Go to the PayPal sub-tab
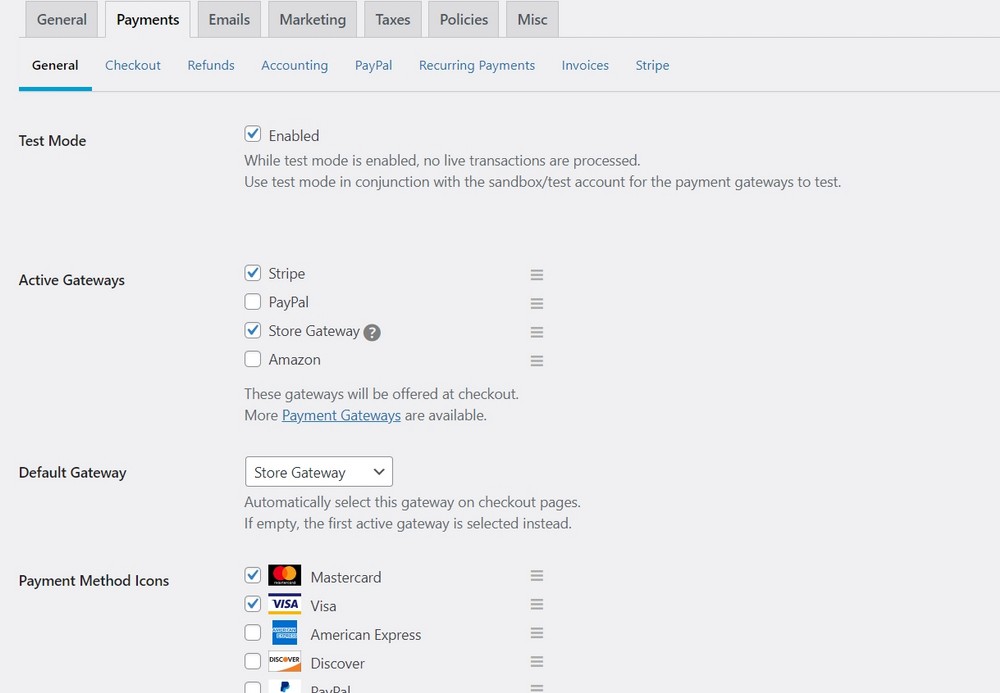1000x693 pixels. pos(373,65)
